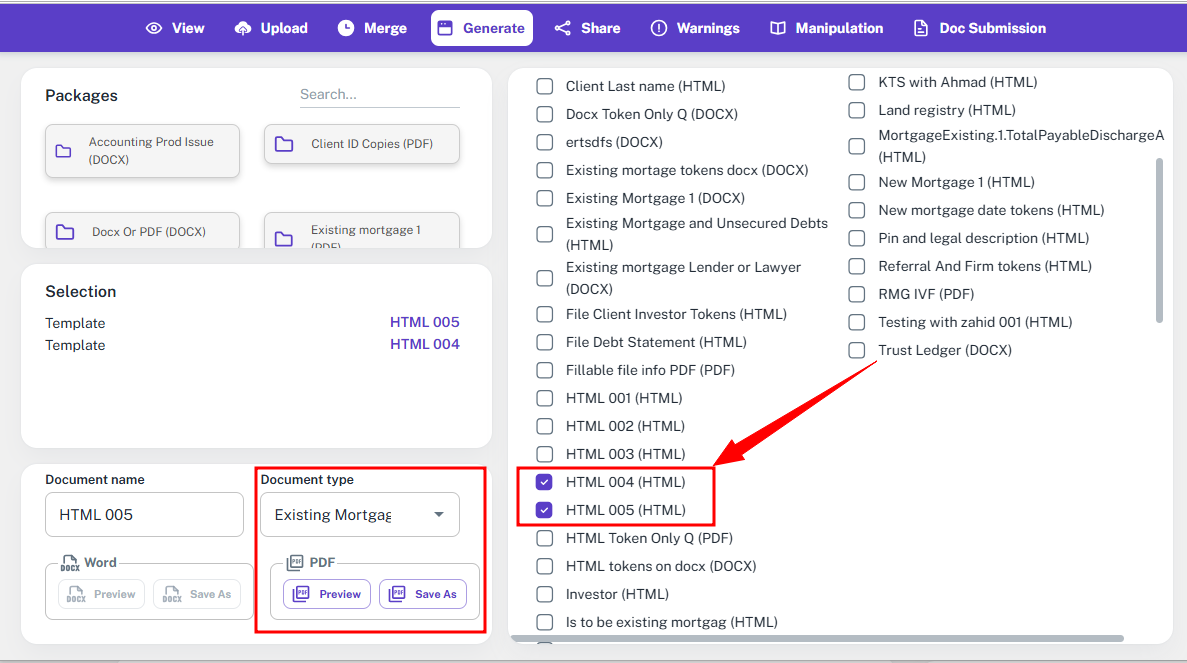Viewport: 1187px width, 663px height.
Task: Switch to the Generate tab
Action: [x=482, y=28]
